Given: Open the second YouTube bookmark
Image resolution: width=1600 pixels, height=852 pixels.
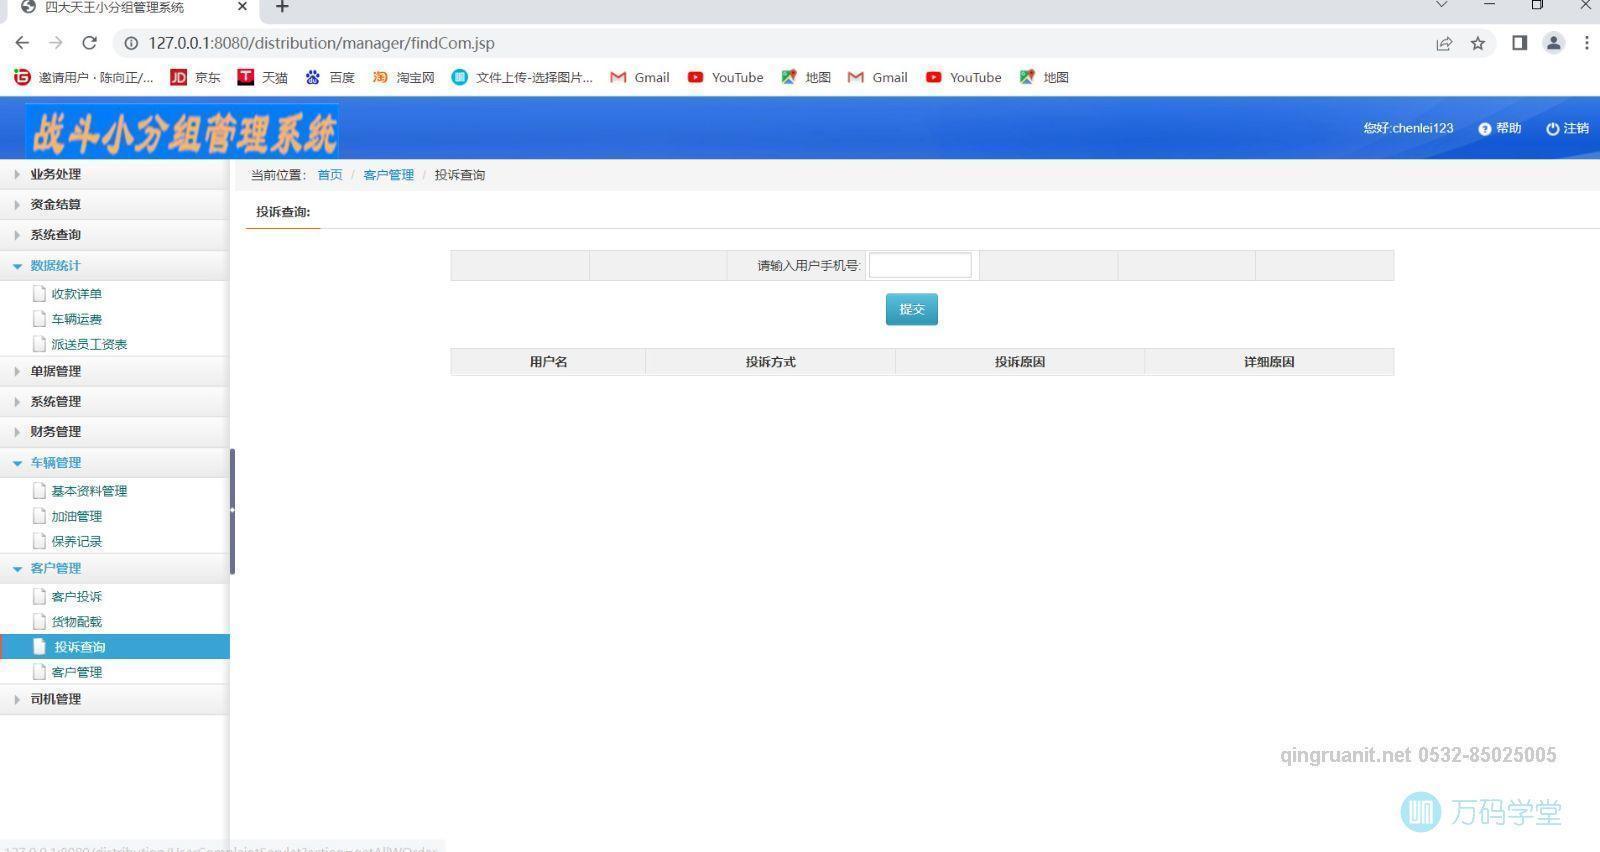Looking at the screenshot, I should [964, 77].
